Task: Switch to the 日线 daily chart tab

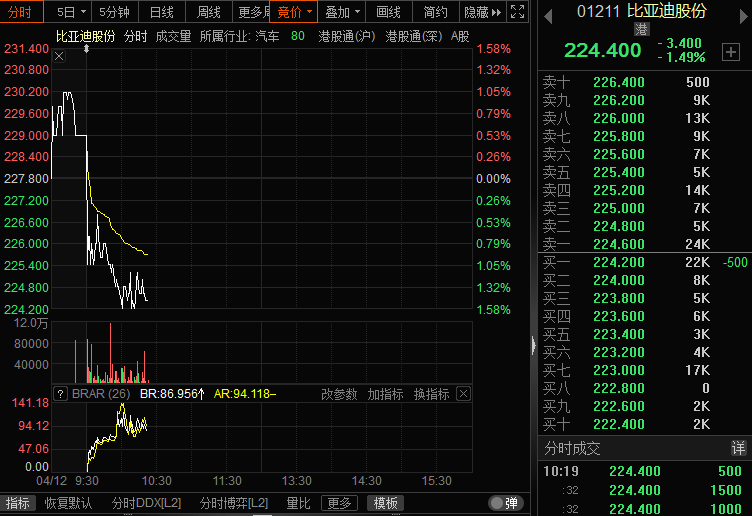Action: (x=161, y=12)
